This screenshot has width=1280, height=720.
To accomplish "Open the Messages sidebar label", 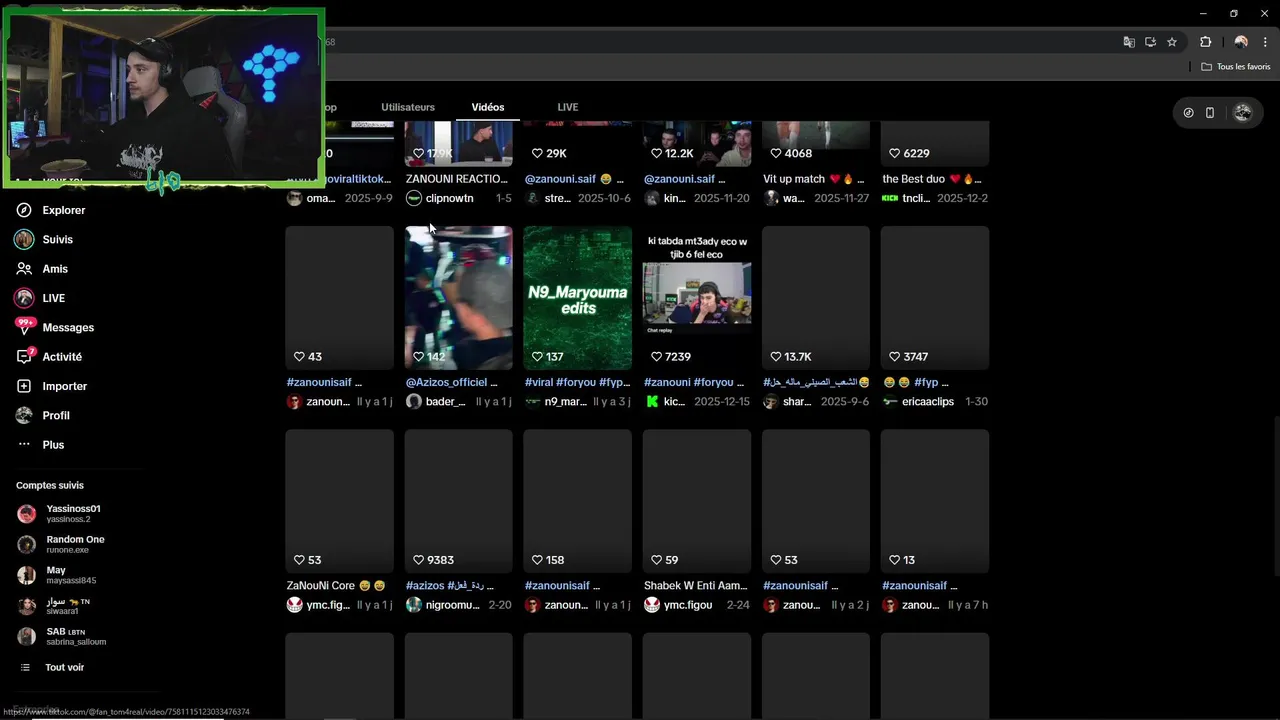I will click(68, 328).
